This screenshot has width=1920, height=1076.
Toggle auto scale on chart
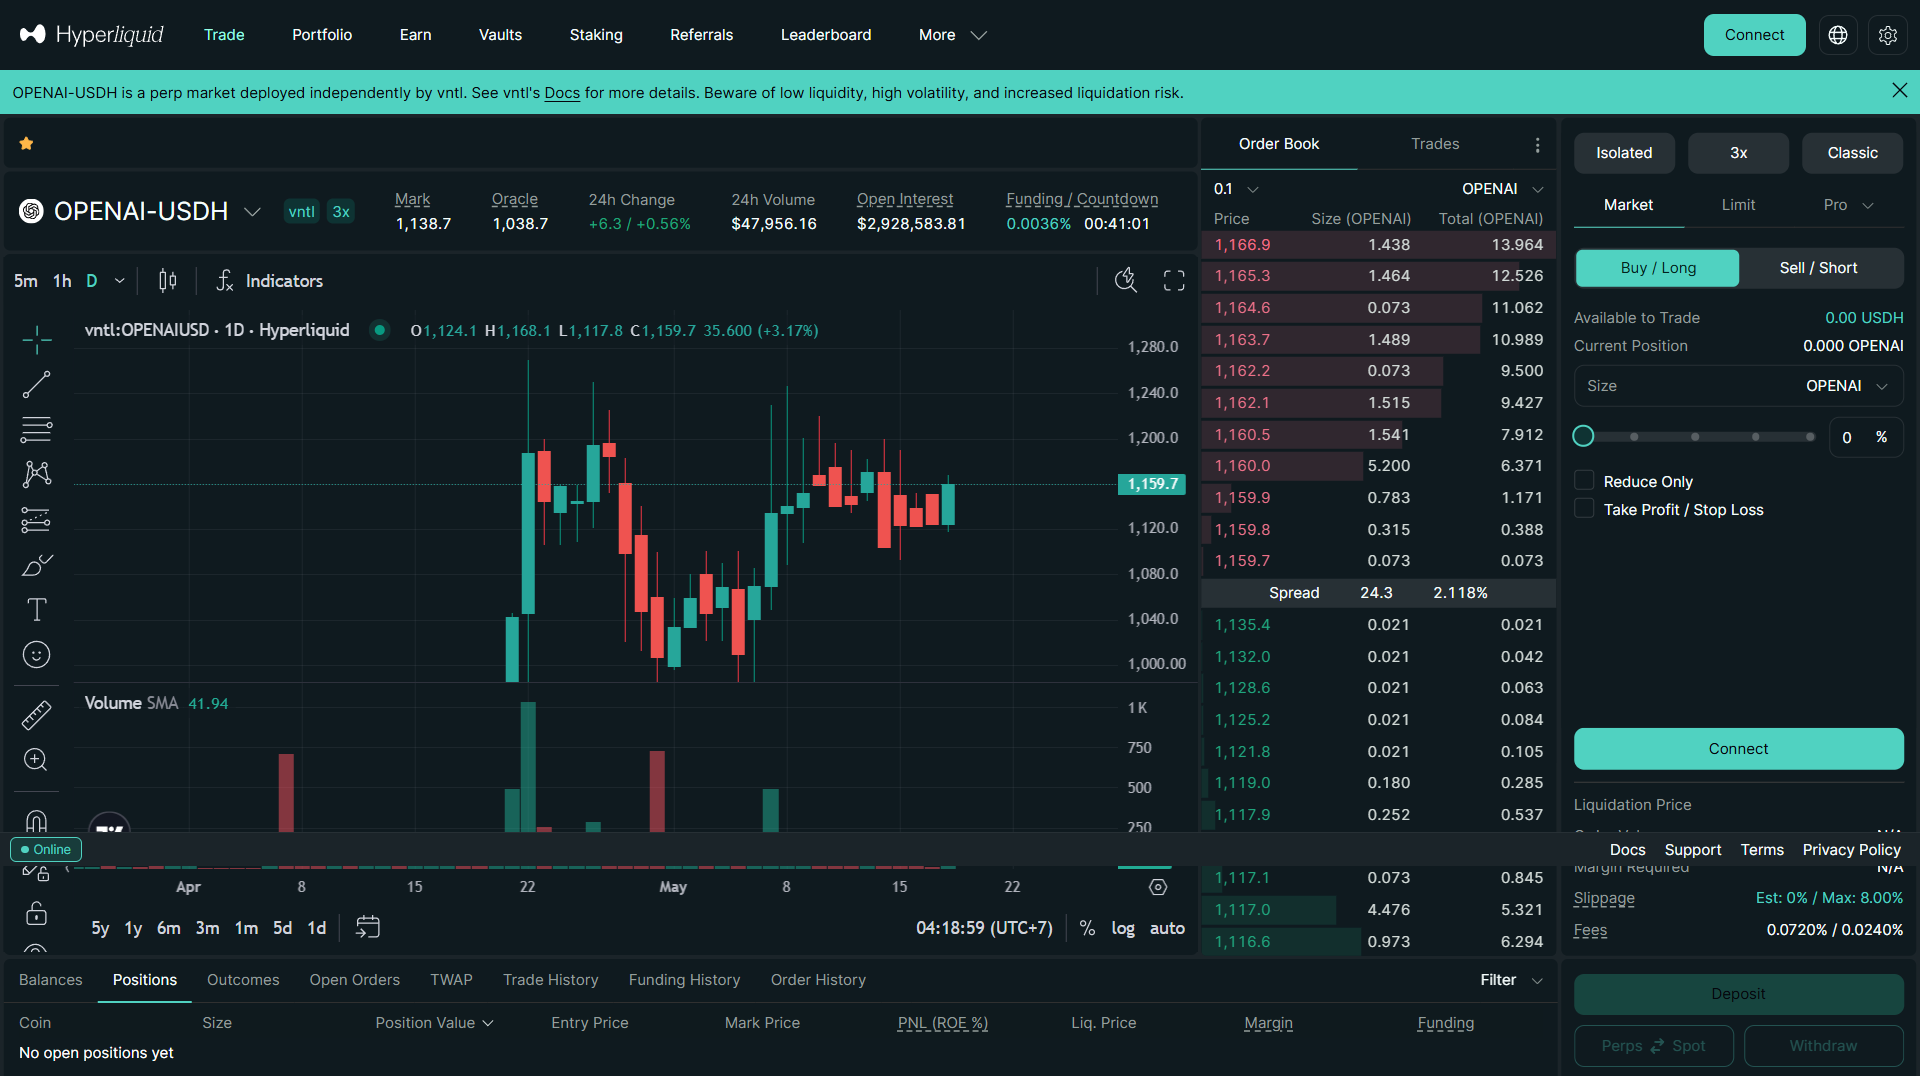(1167, 928)
